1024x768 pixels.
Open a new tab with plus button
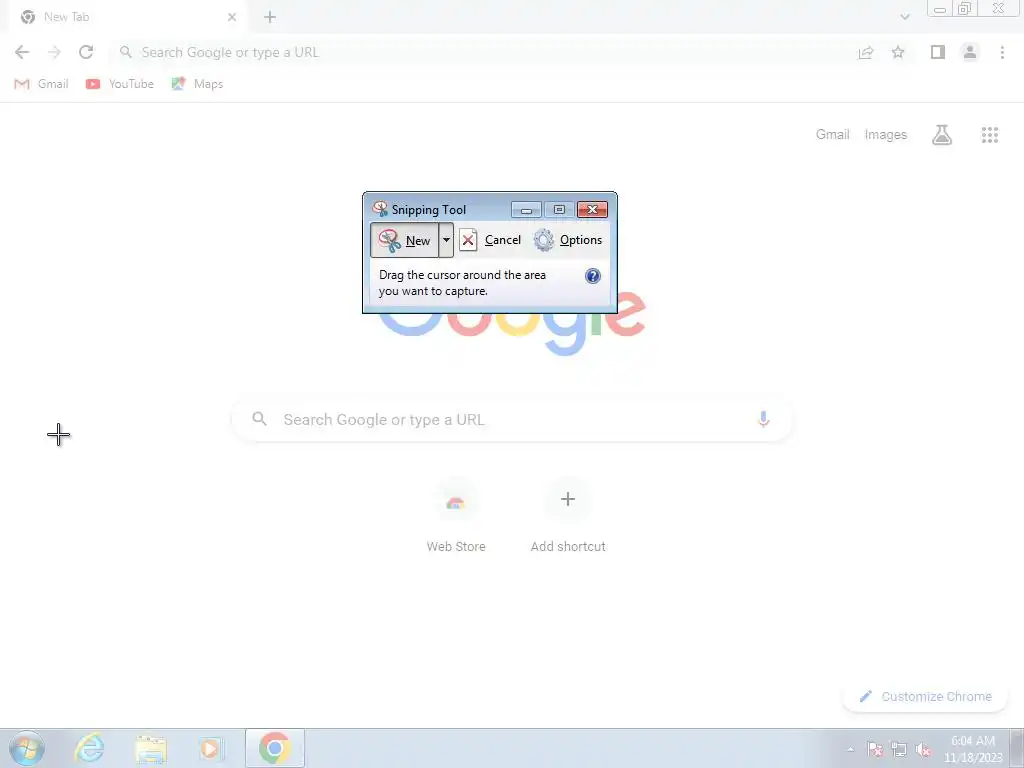pos(270,17)
